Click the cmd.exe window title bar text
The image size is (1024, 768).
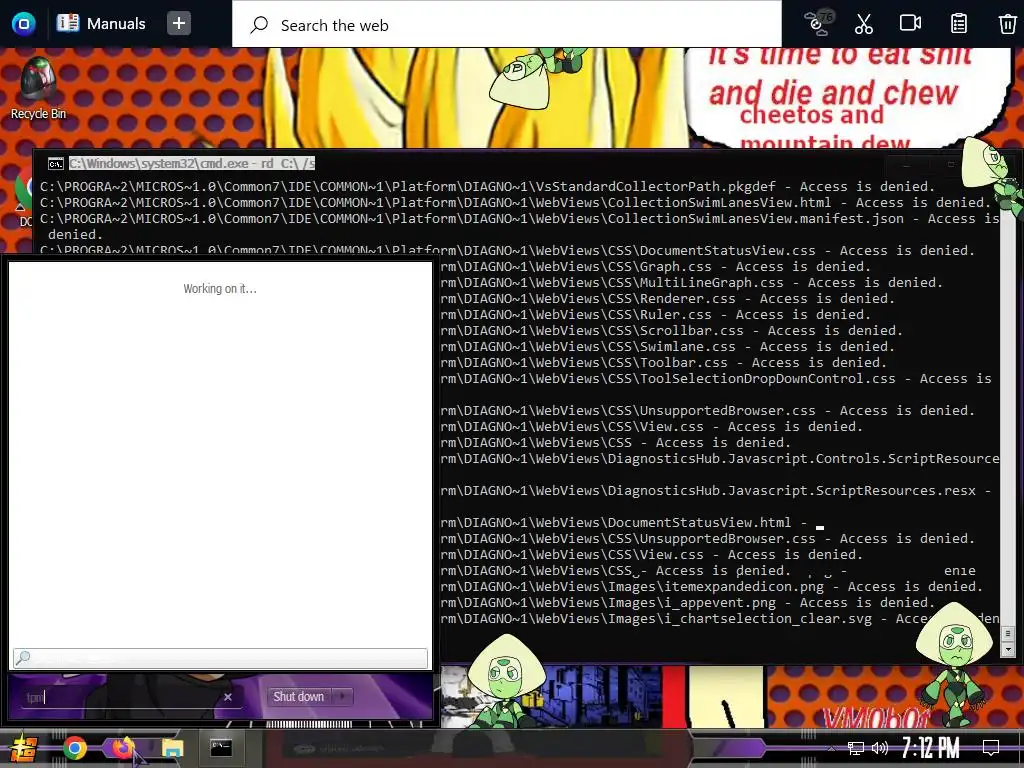(192, 163)
